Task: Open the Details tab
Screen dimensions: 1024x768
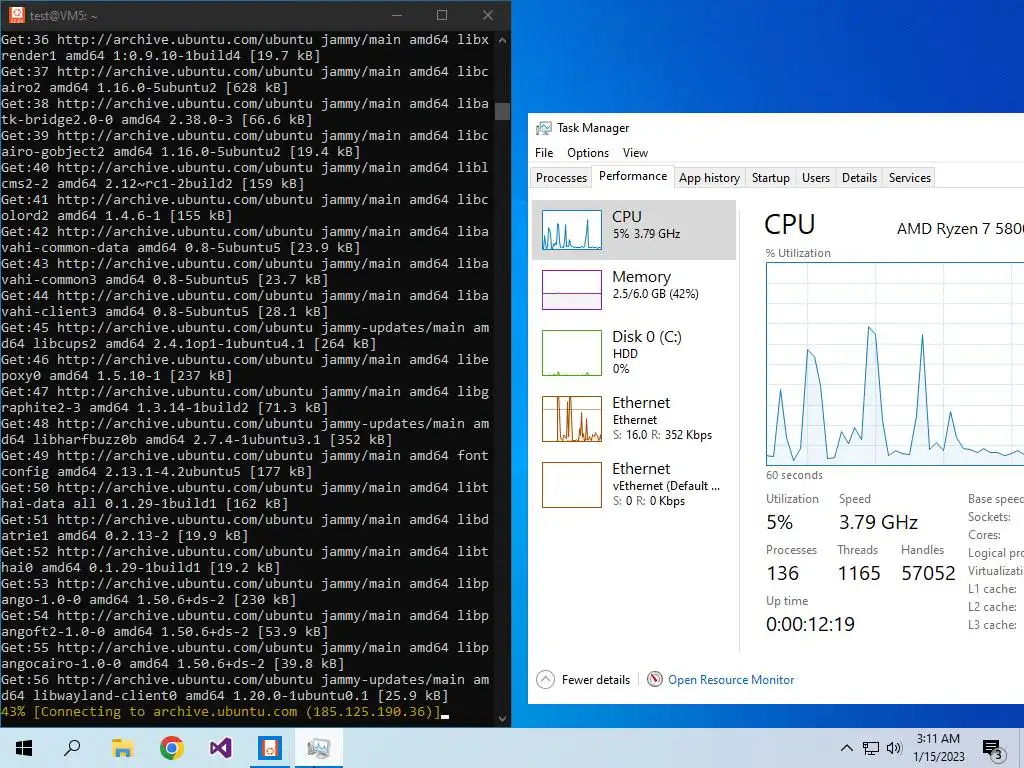Action: pyautogui.click(x=859, y=178)
